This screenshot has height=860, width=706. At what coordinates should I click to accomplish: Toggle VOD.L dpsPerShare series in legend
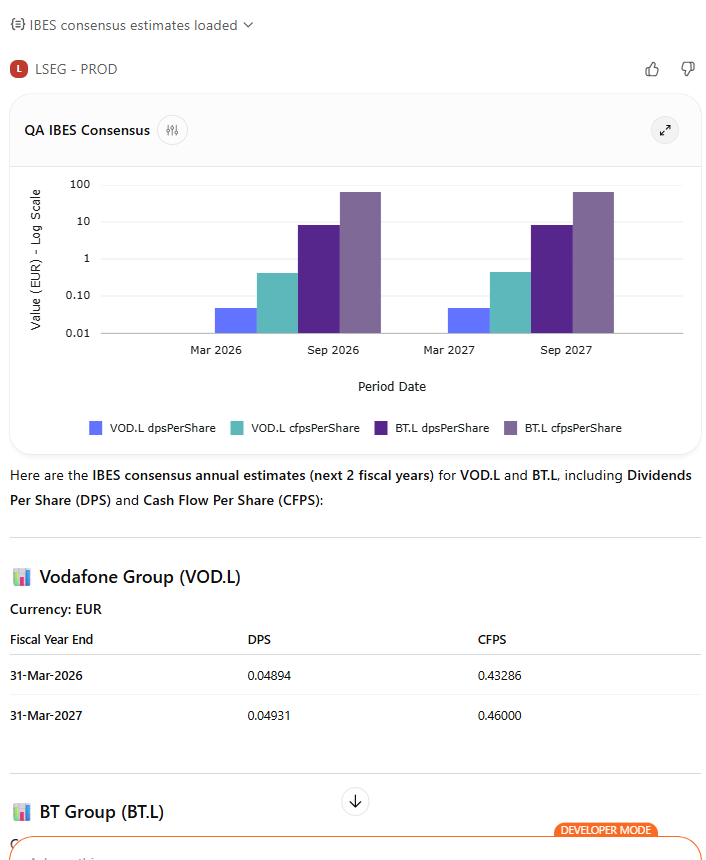(162, 428)
